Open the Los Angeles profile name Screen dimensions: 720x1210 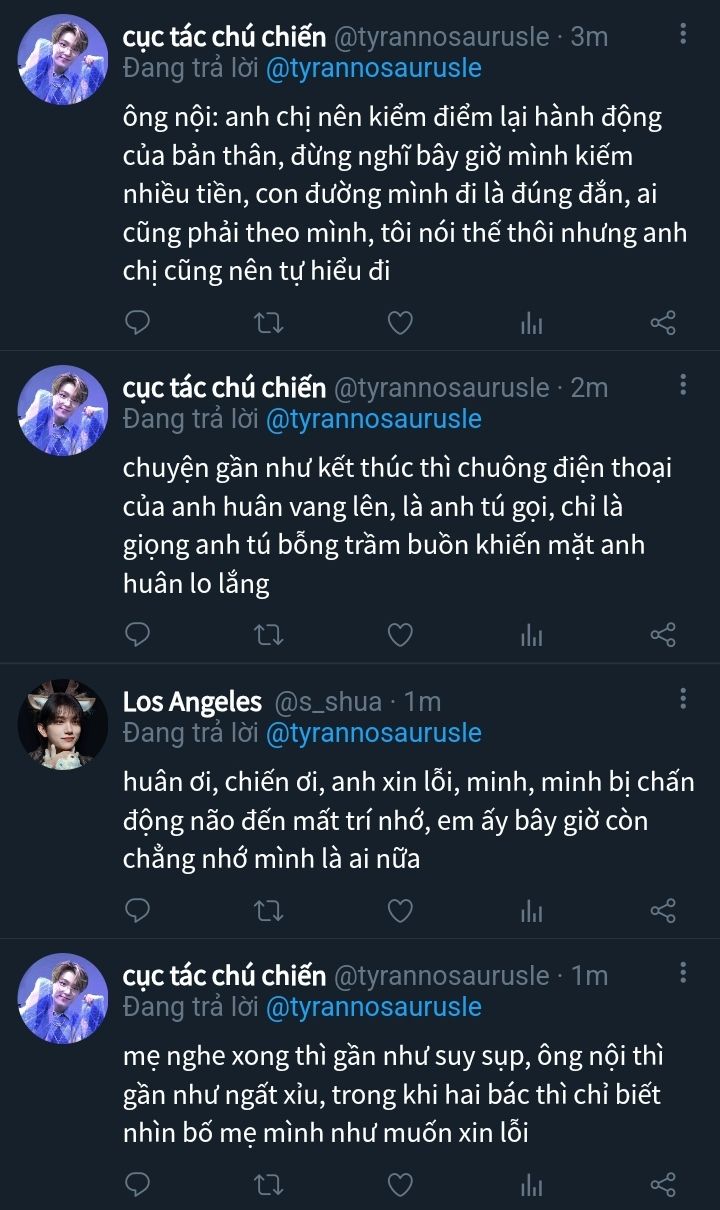(192, 702)
